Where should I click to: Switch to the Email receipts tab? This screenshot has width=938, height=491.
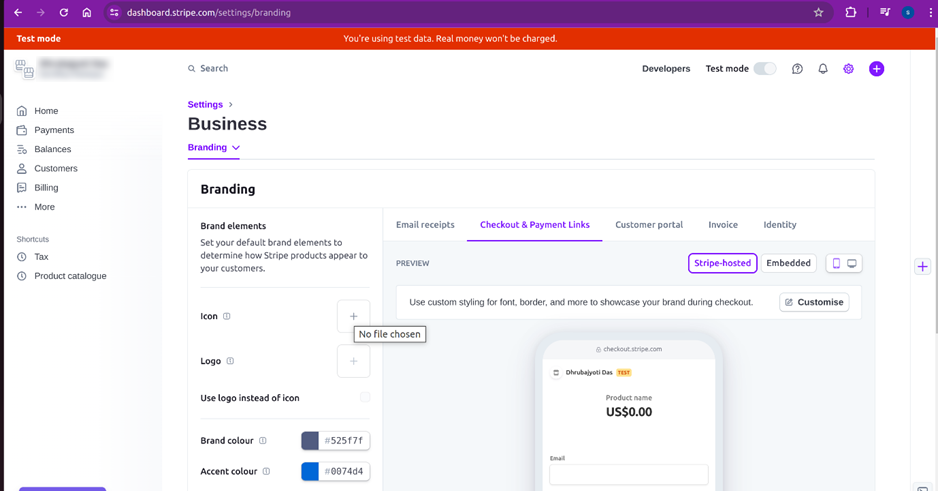pyautogui.click(x=425, y=225)
